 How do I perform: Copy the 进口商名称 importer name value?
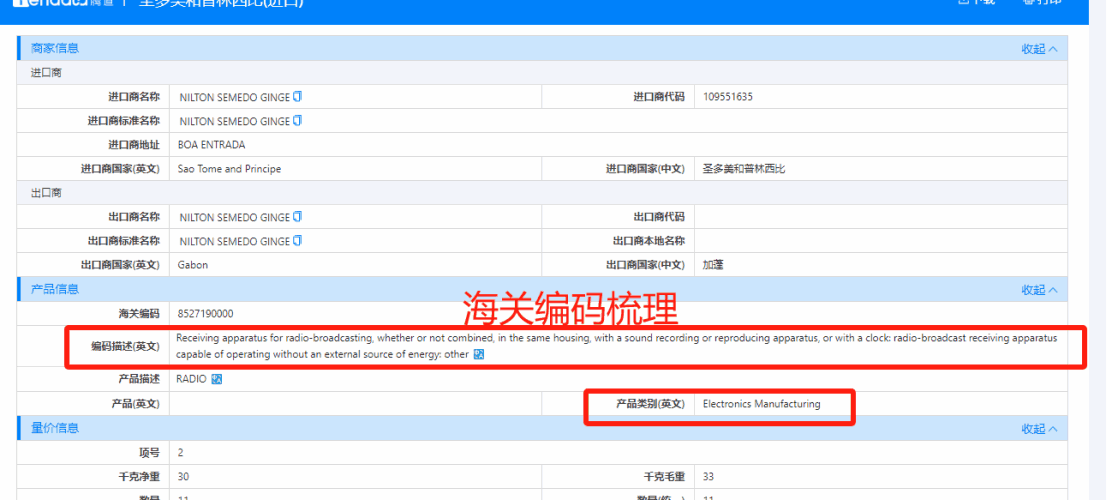[x=297, y=97]
